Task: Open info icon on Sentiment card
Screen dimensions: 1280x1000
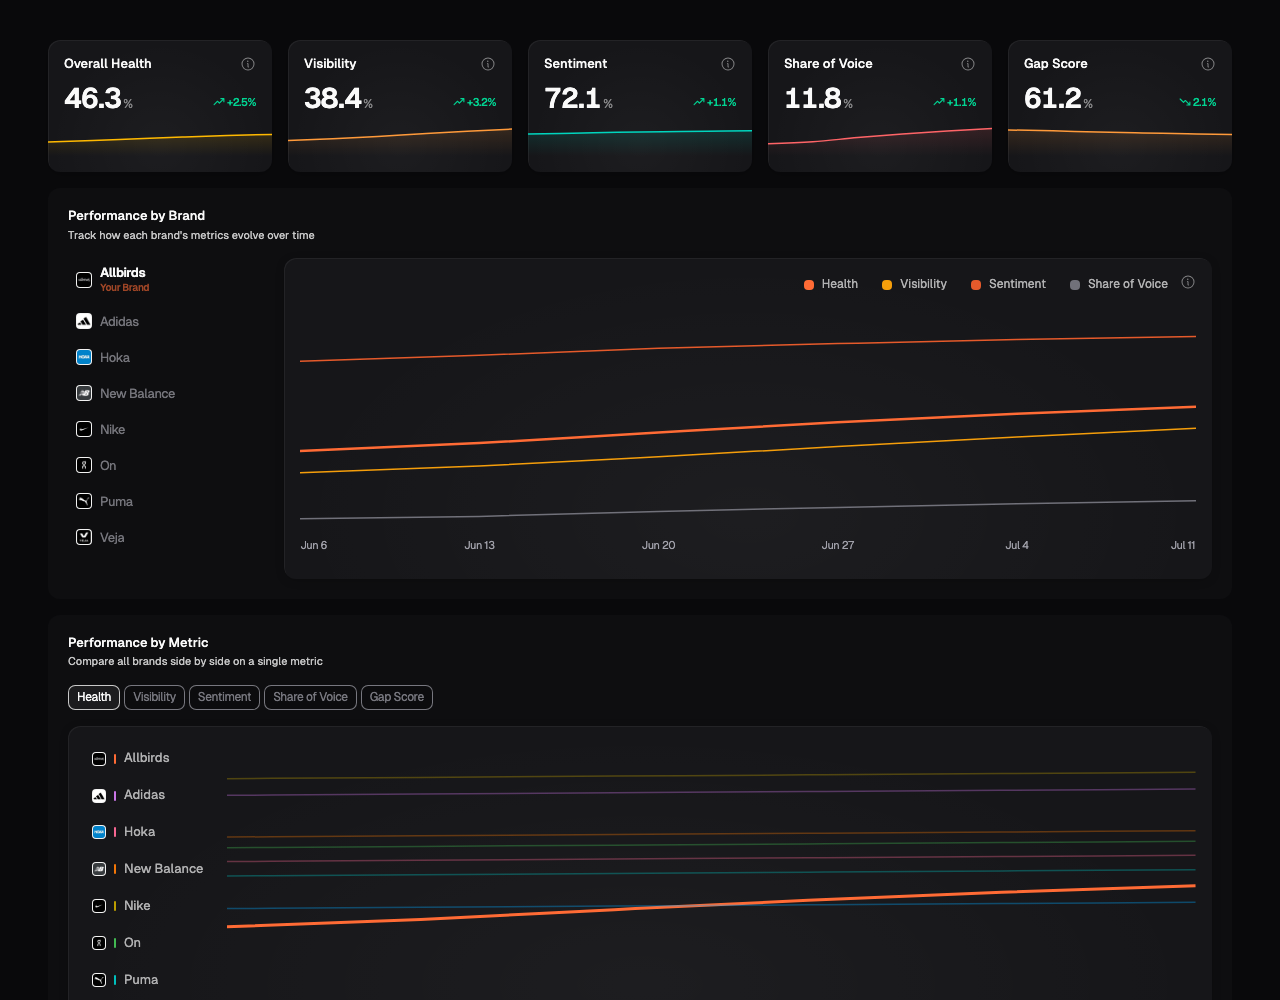Action: coord(728,64)
